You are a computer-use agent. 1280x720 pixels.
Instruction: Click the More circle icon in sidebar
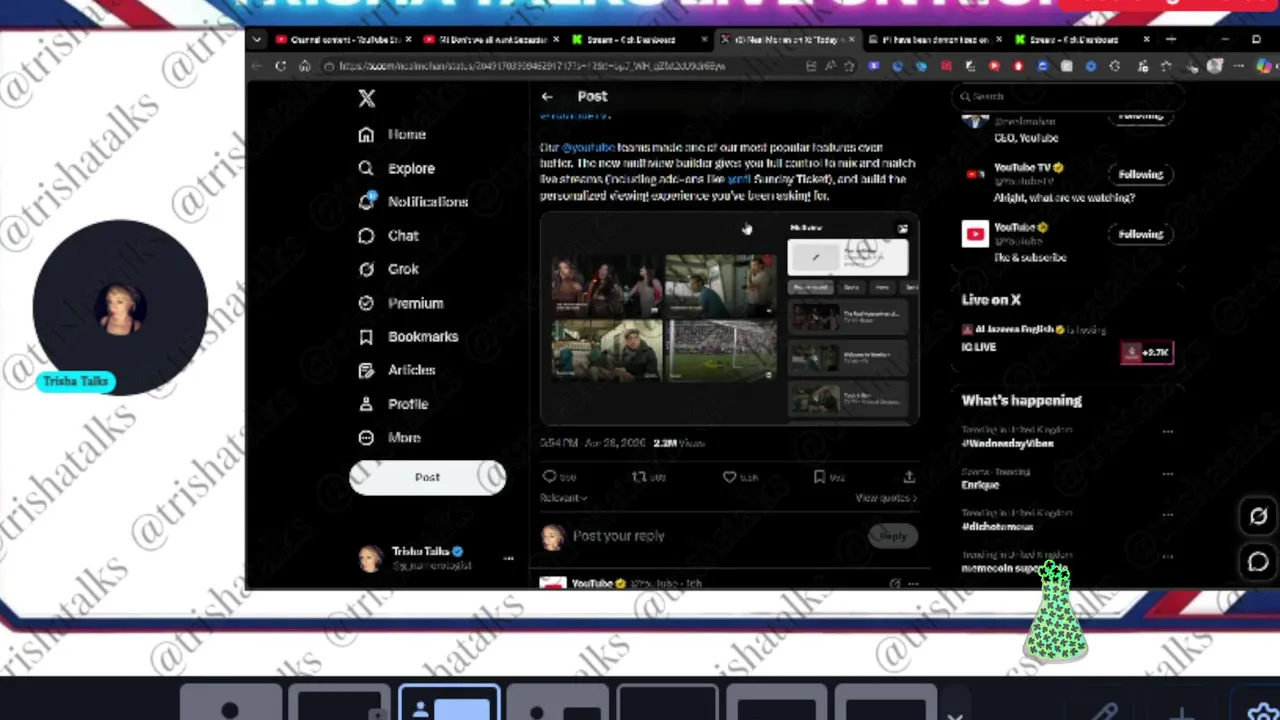(366, 438)
